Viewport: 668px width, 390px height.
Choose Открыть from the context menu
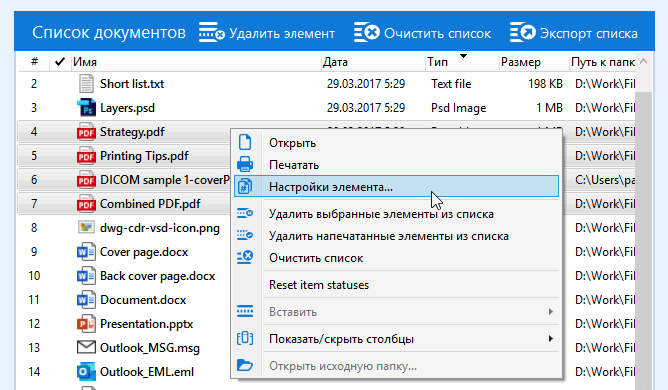pos(396,143)
